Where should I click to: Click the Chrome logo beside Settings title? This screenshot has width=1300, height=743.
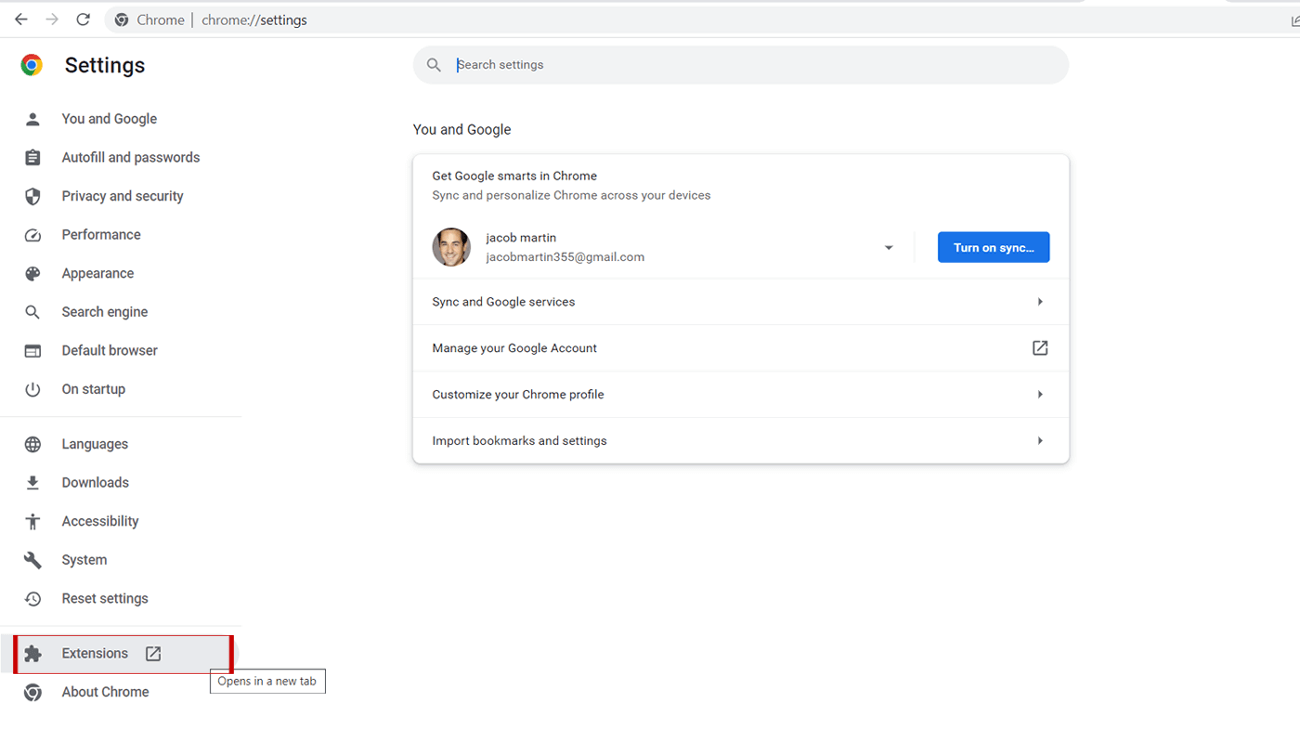[32, 65]
